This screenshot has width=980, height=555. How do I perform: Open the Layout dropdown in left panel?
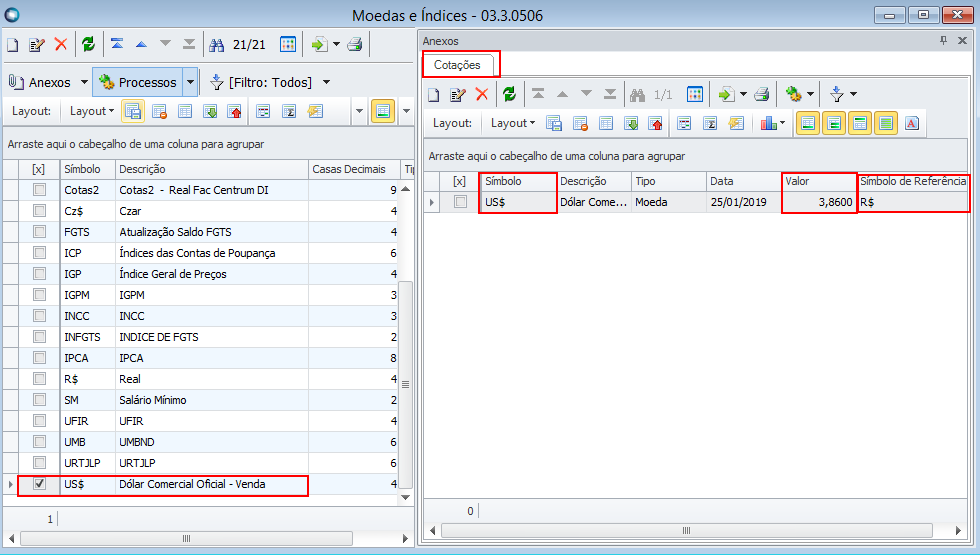click(92, 111)
